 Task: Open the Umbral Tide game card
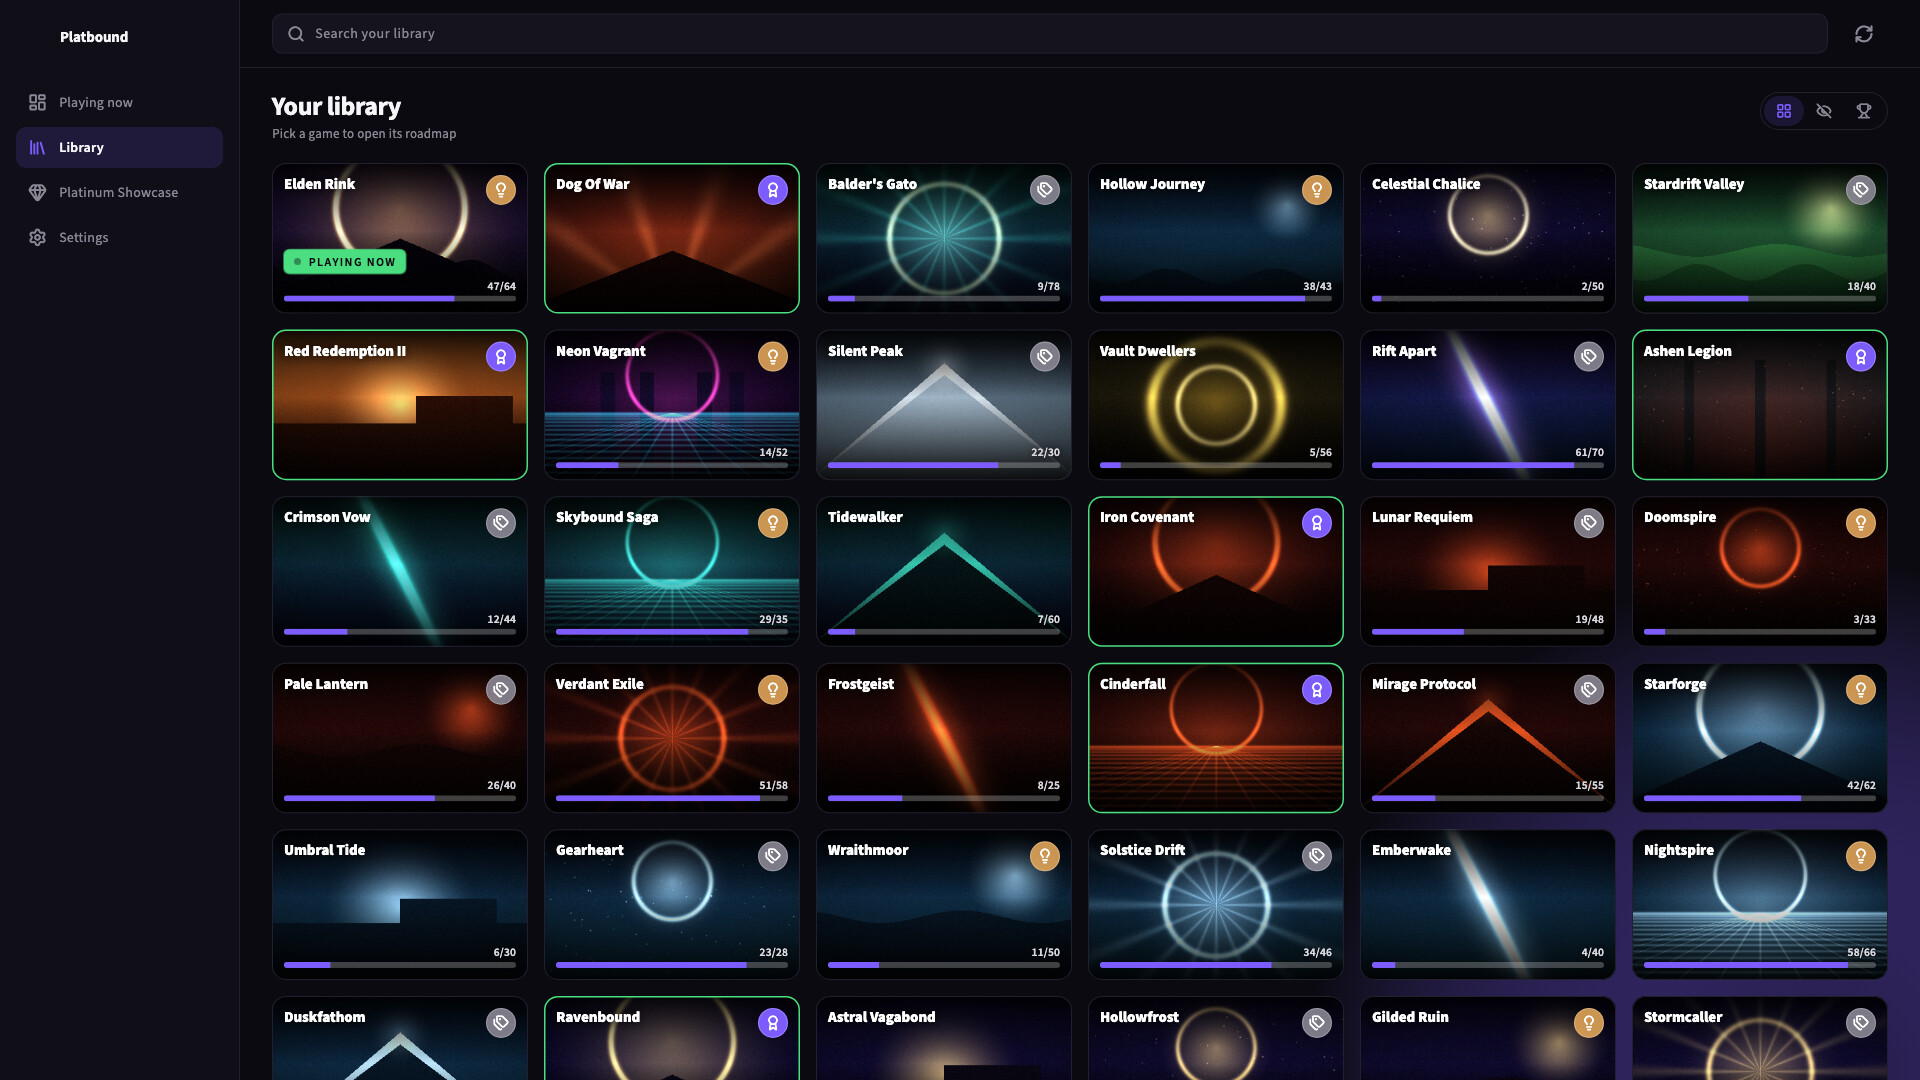400,904
